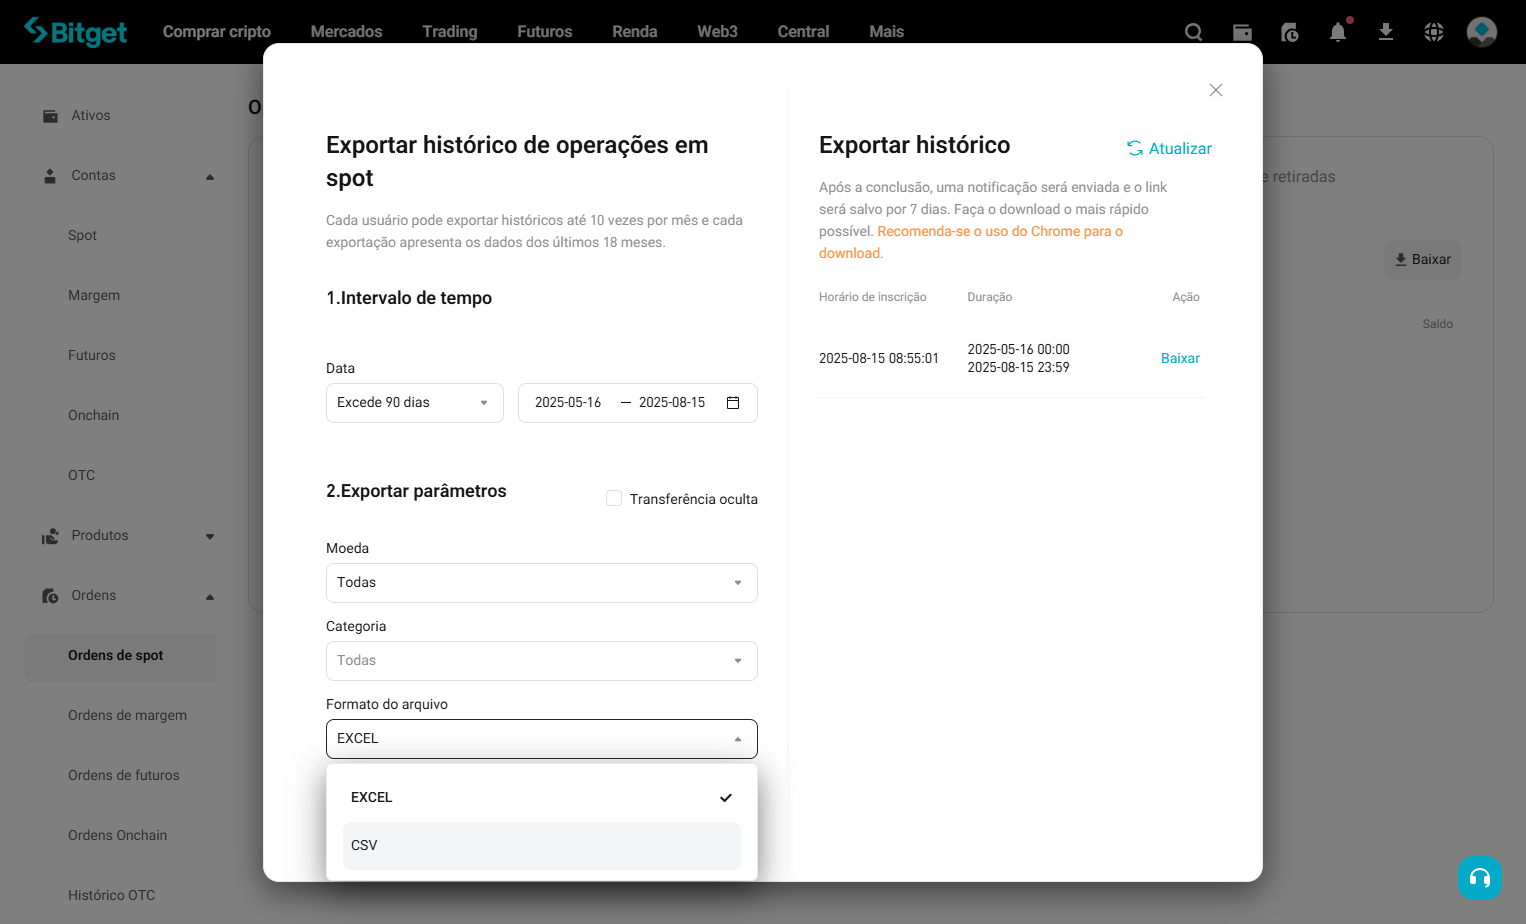This screenshot has width=1526, height=924.
Task: Open the Futuros top menu
Action: click(545, 32)
